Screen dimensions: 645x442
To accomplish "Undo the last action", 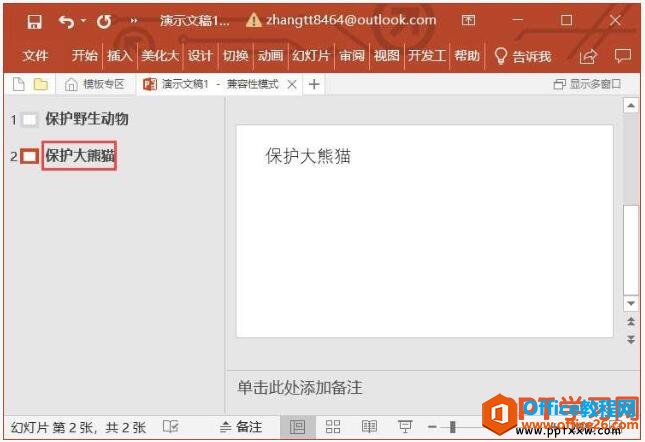I will [66, 21].
